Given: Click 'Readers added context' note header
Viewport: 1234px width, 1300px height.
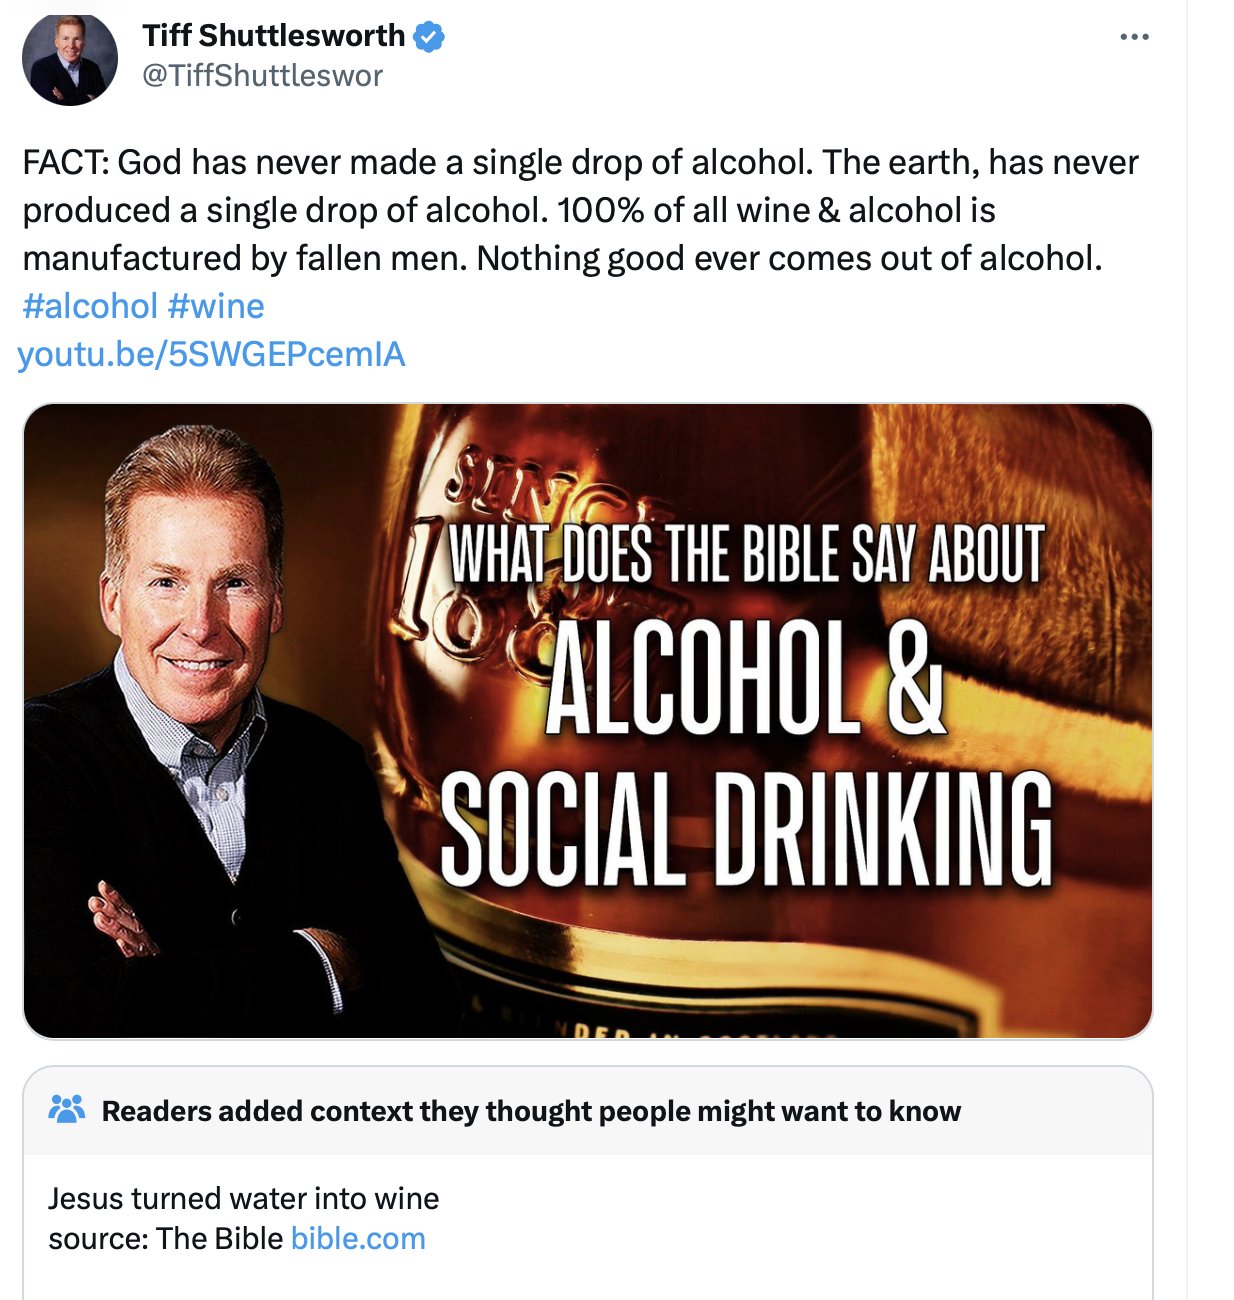Looking at the screenshot, I should click(x=531, y=1111).
